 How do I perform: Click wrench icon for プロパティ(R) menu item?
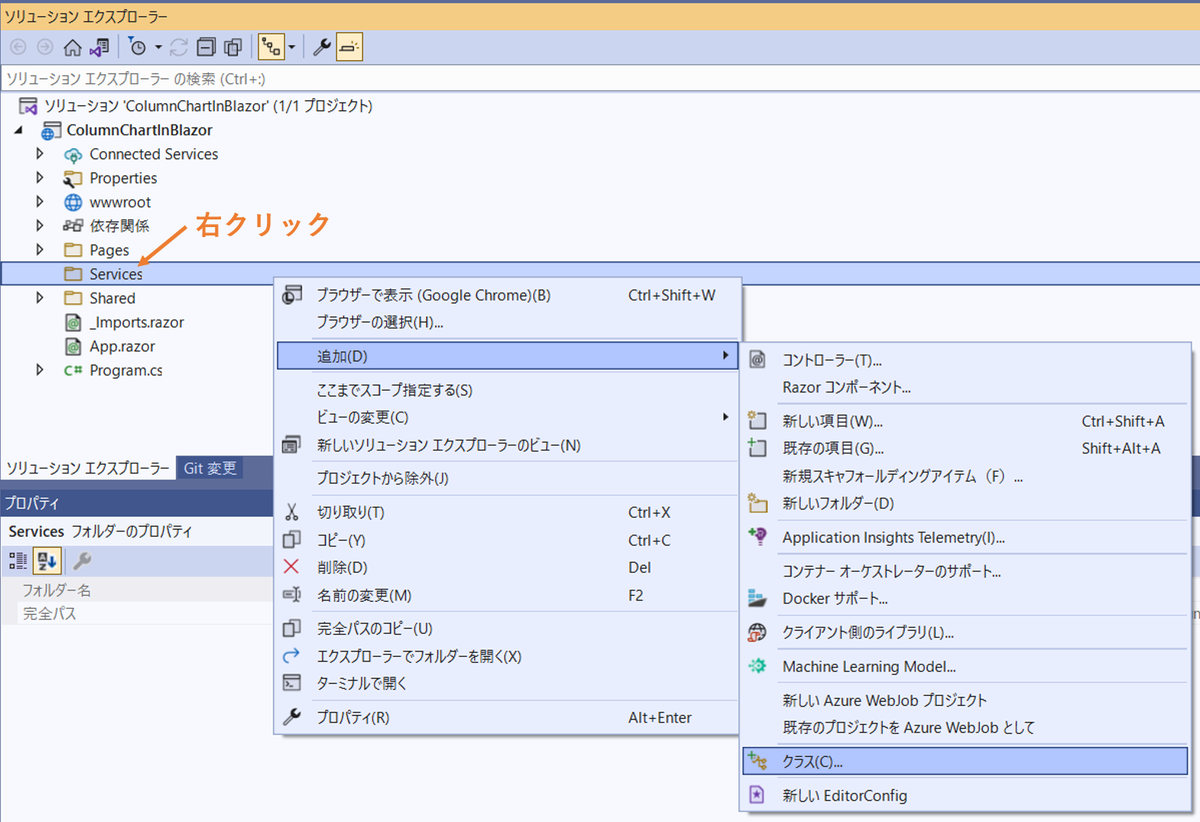coord(292,717)
